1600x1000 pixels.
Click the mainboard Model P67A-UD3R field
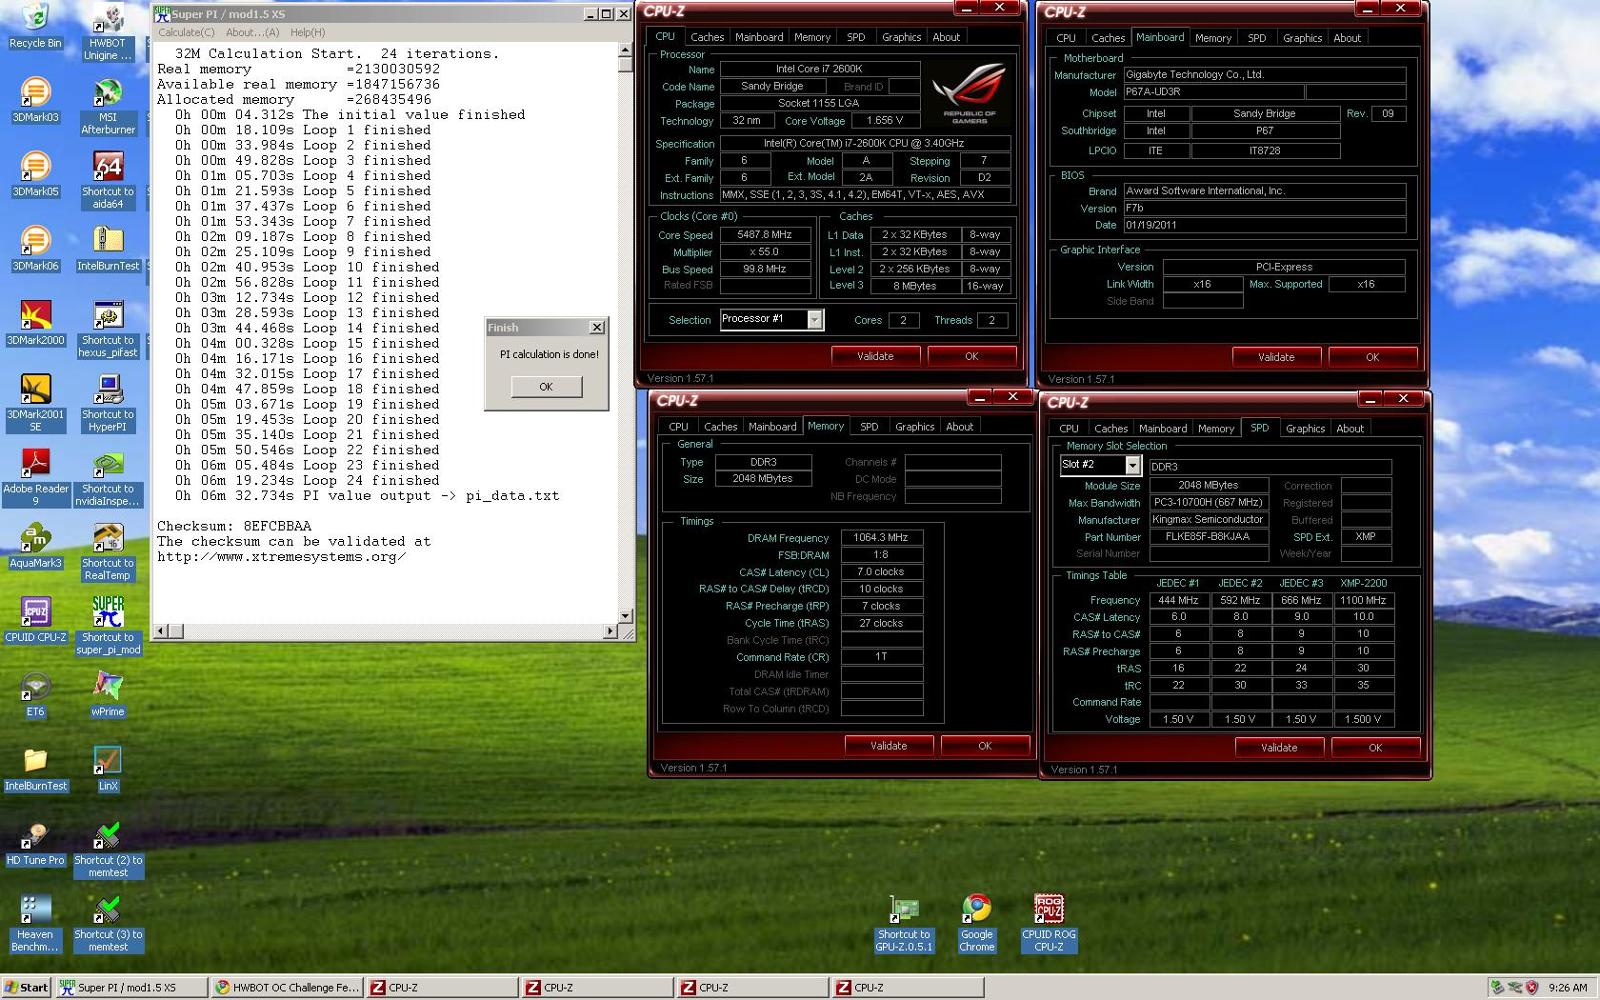pos(1213,92)
